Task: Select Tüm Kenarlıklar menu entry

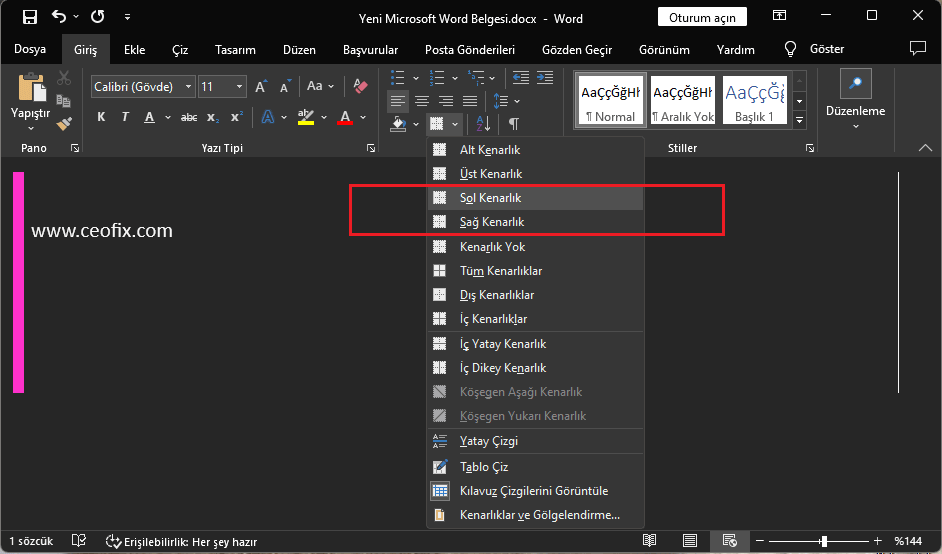Action: (535, 271)
